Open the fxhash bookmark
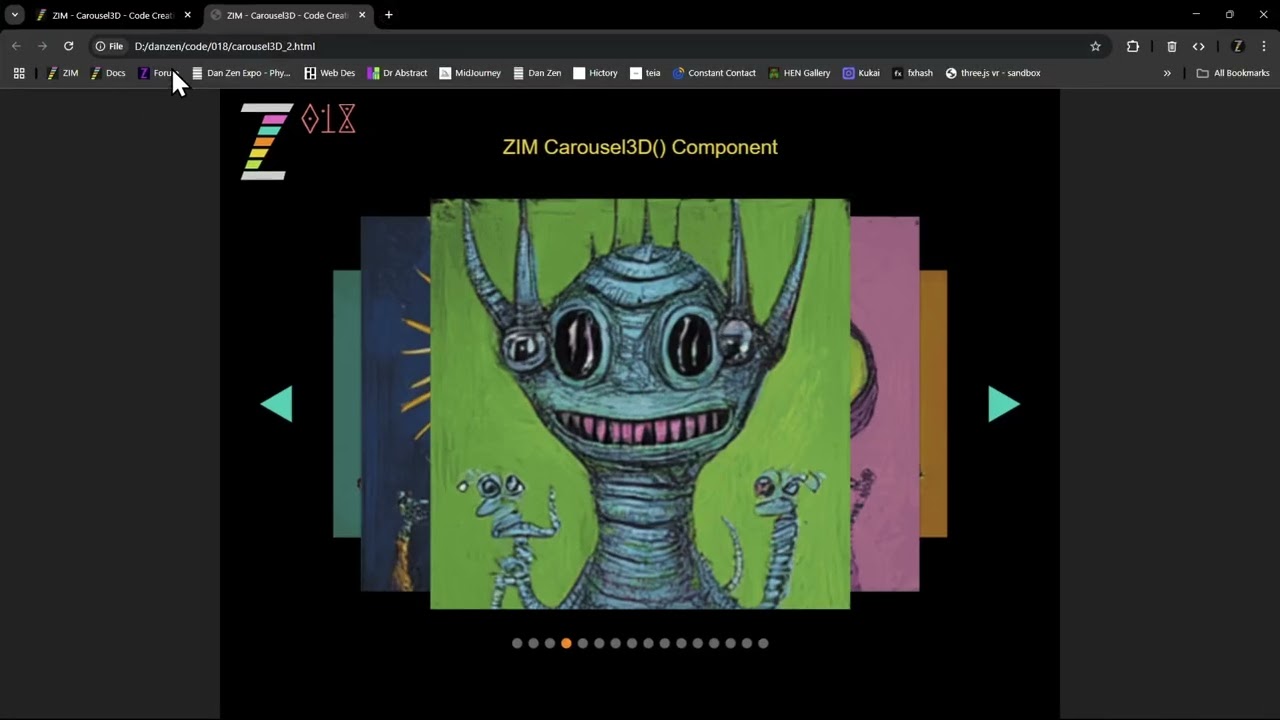 (912, 73)
